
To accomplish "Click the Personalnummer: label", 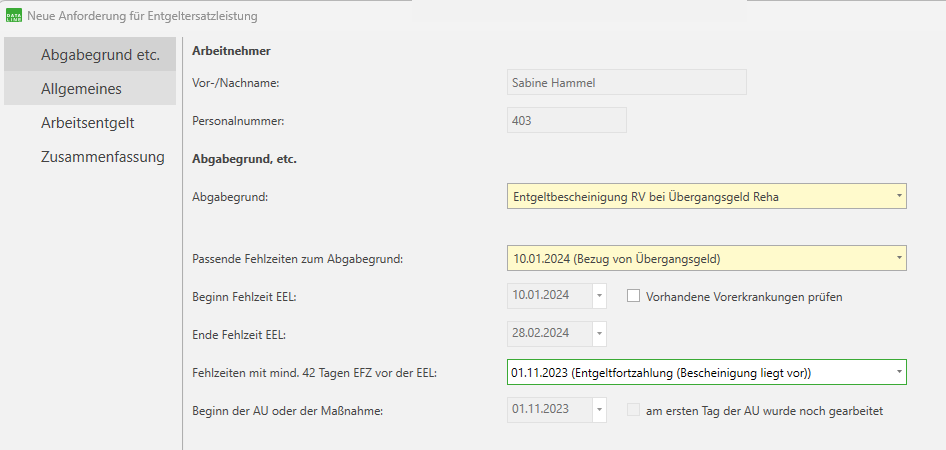I will 238,121.
